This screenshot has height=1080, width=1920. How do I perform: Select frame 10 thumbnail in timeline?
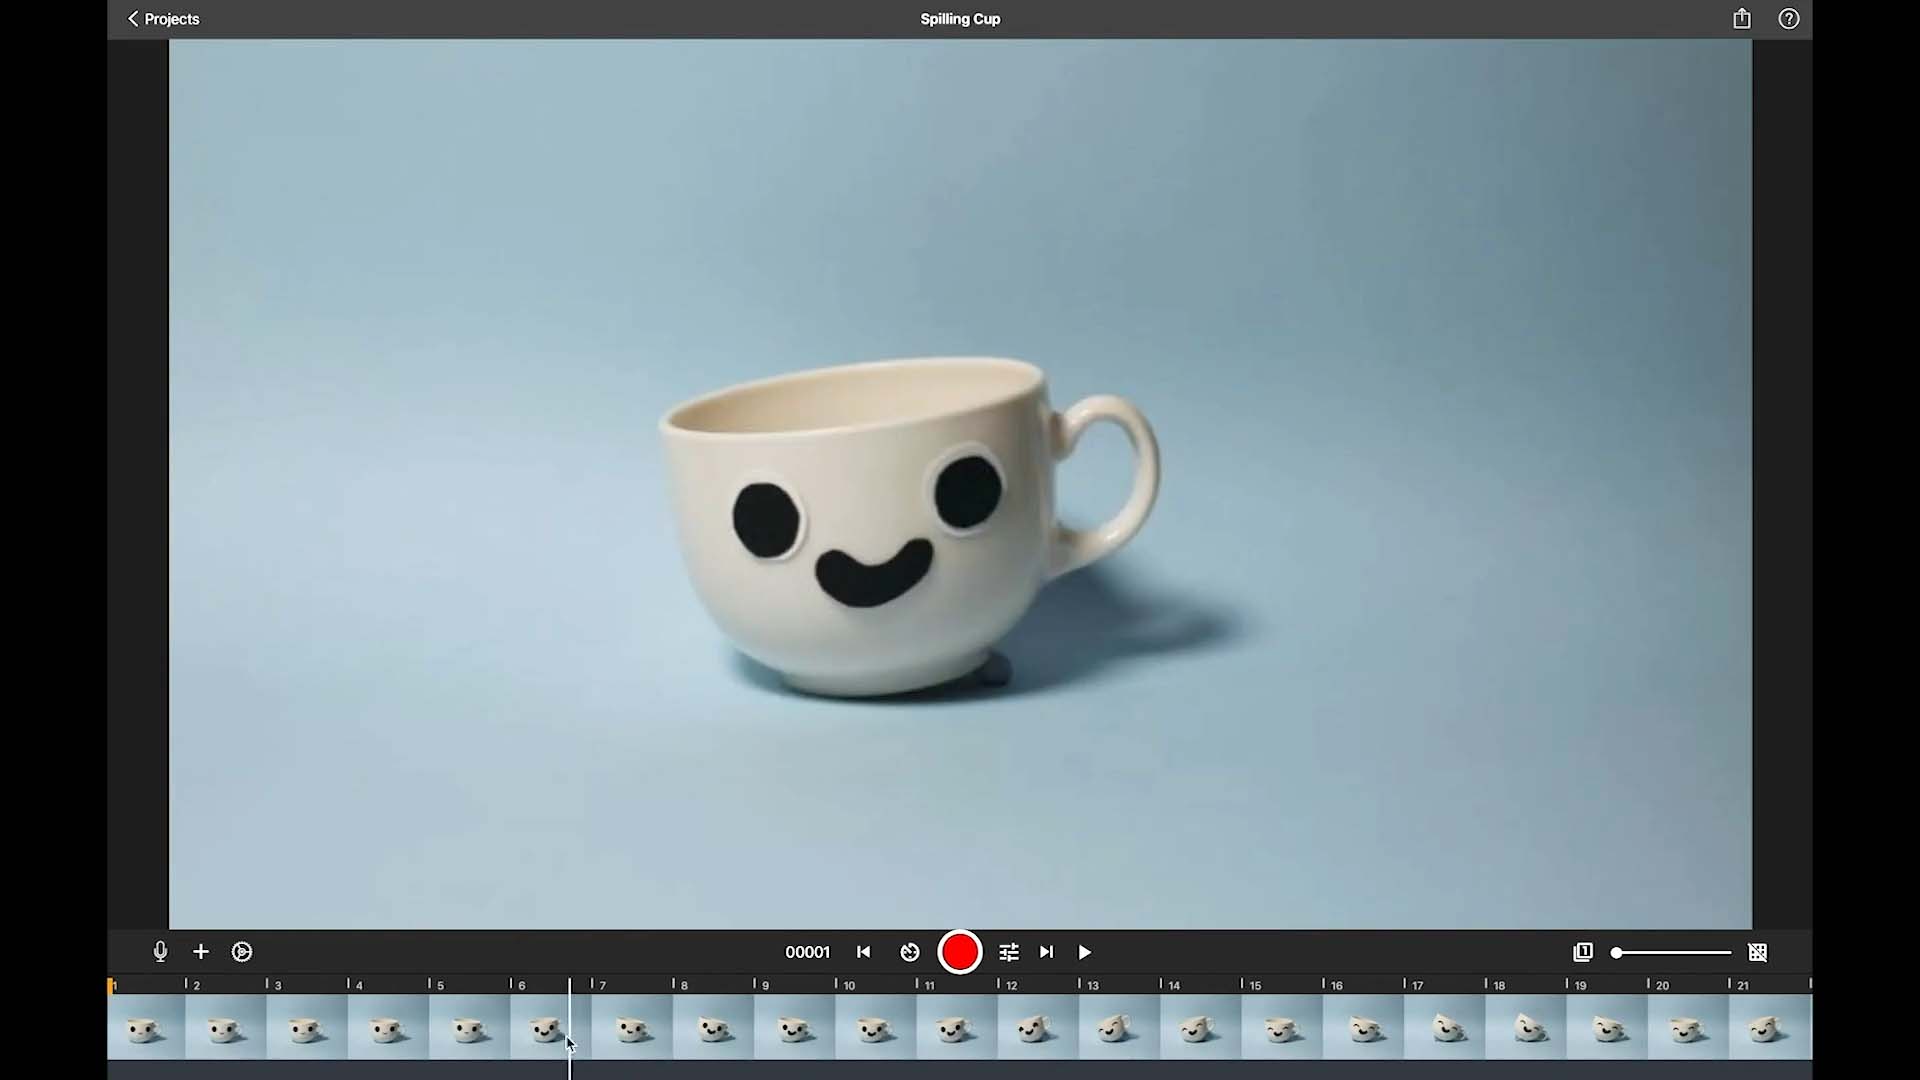875,1027
